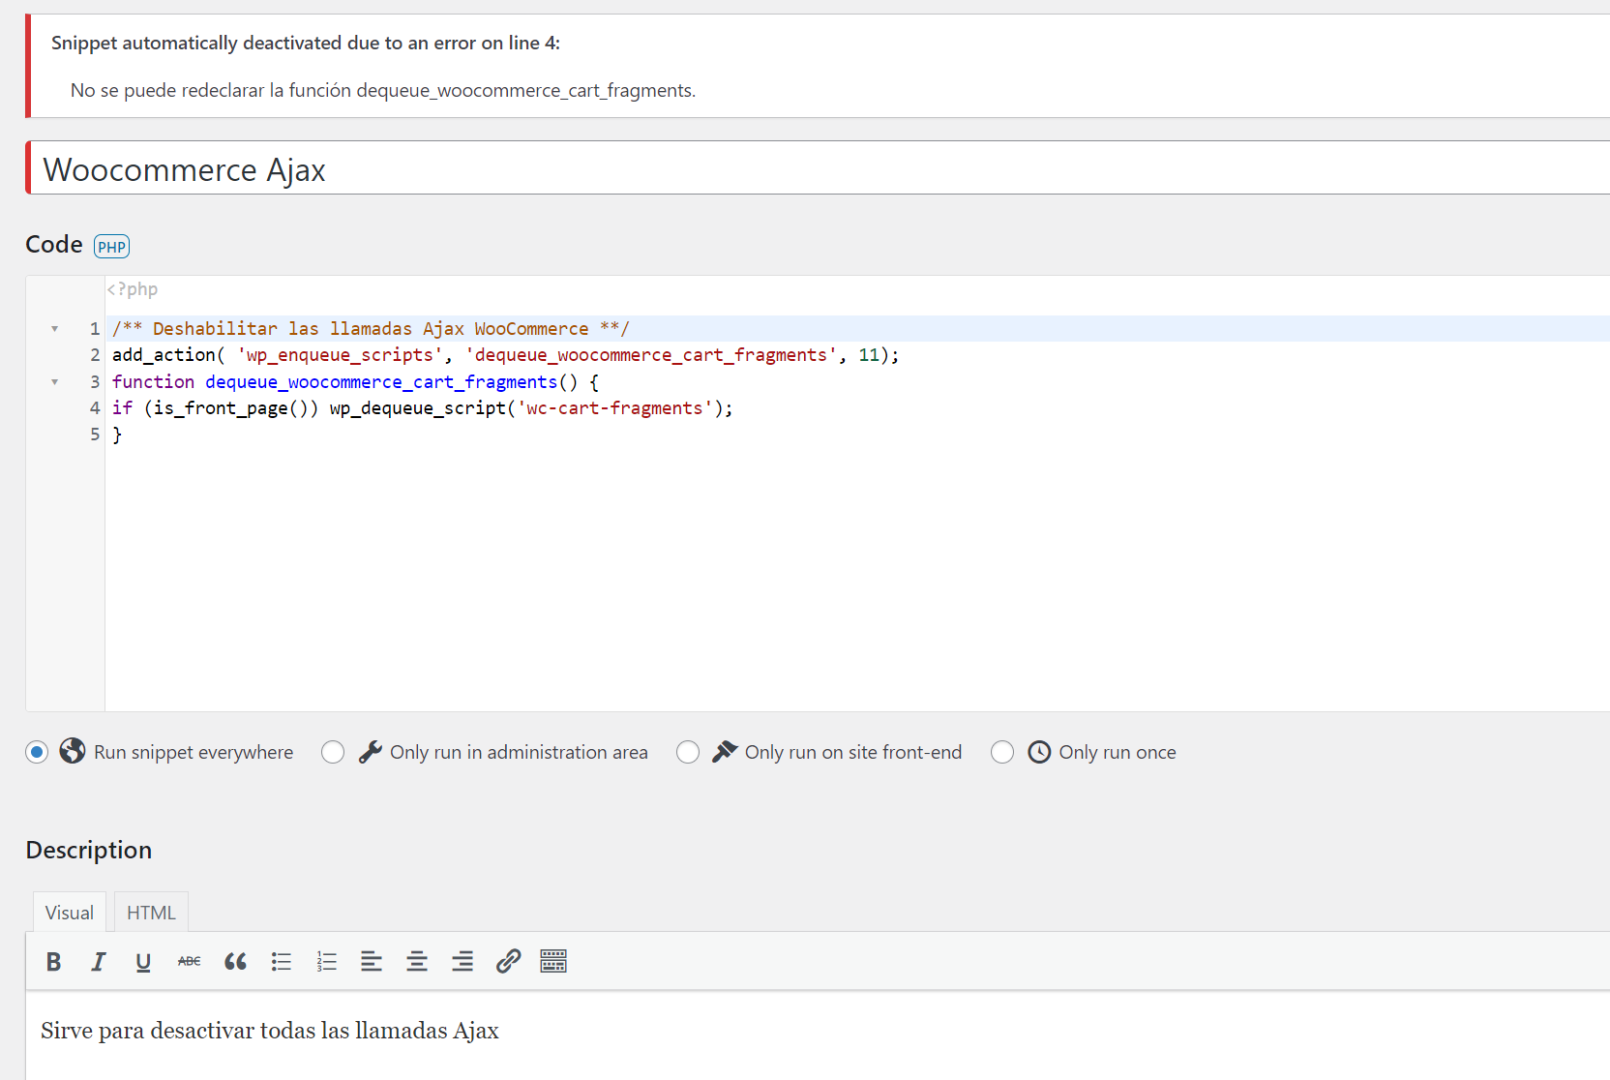Insert a numbered list
The image size is (1610, 1080).
pos(326,962)
